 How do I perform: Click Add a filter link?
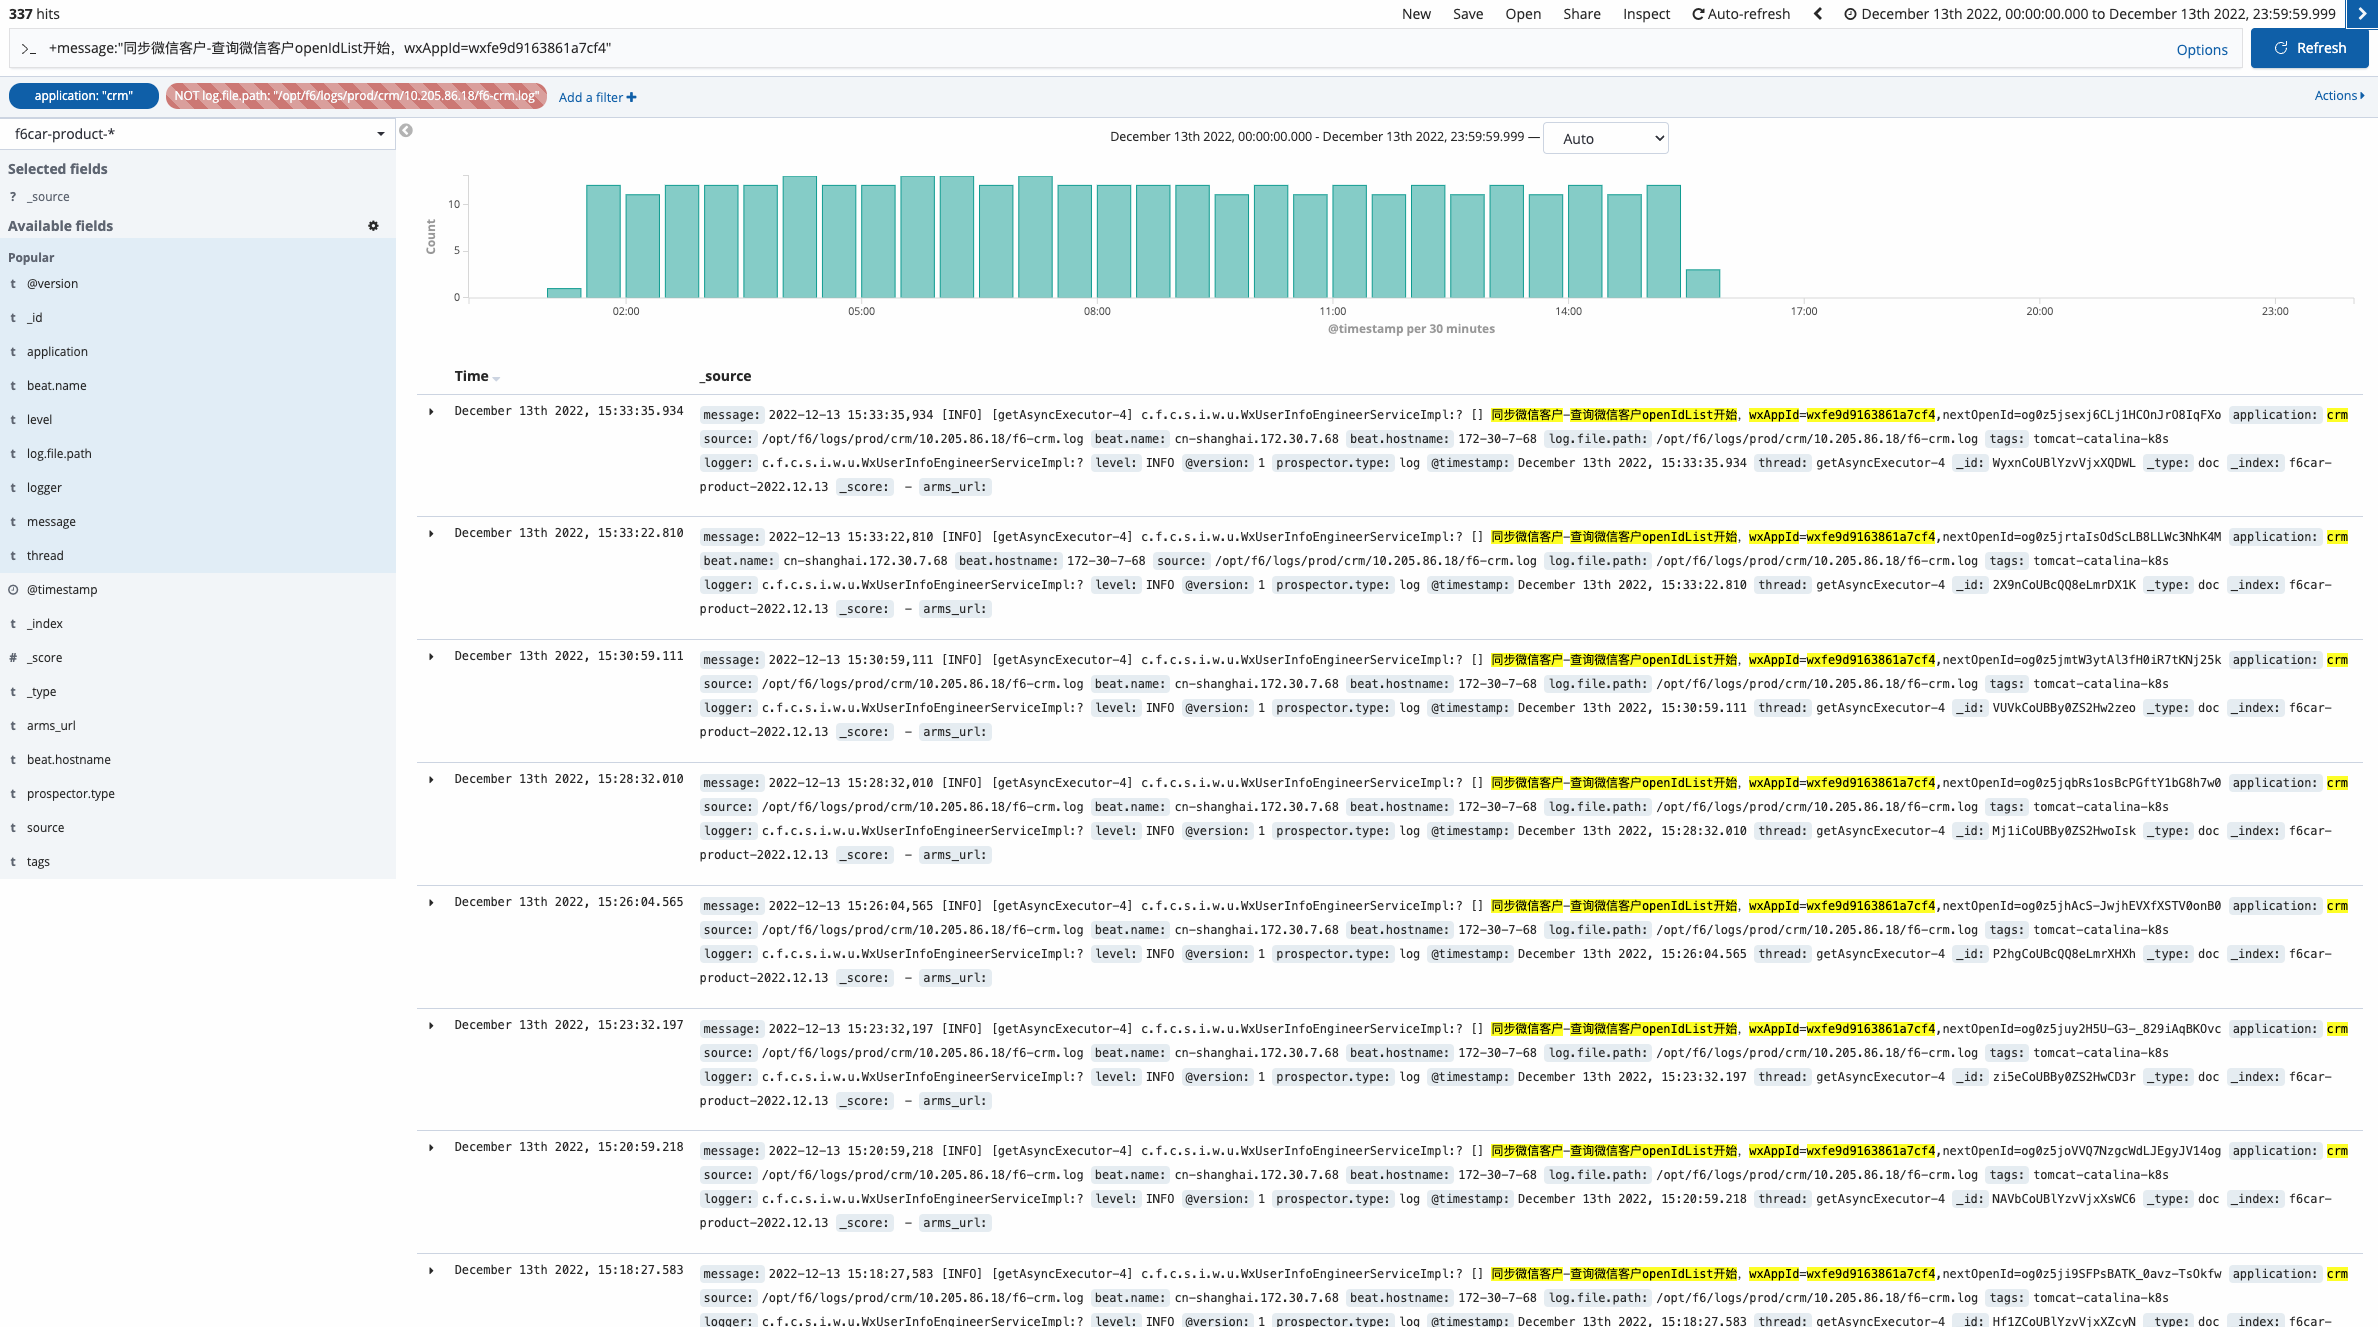tap(597, 97)
